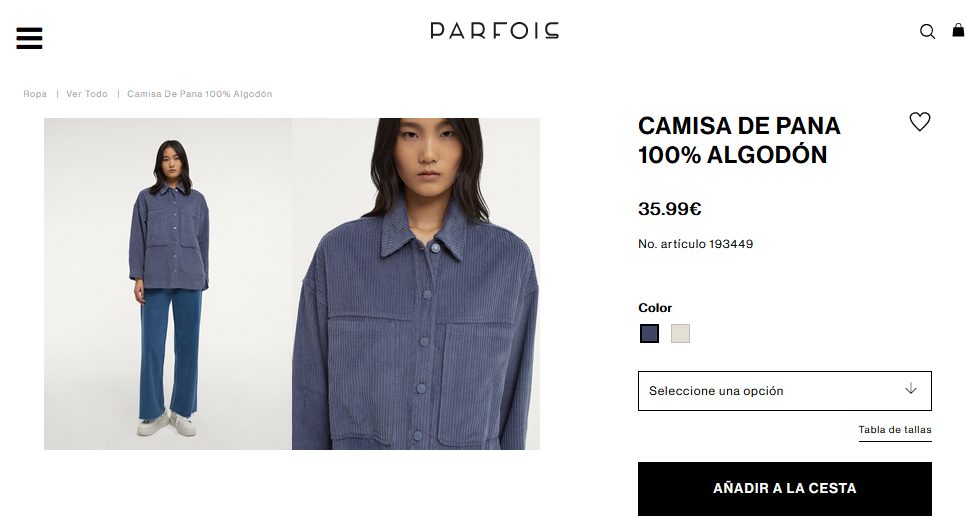Open the 'Seleccione una opción' size dropdown
The image size is (966, 518).
coord(784,391)
